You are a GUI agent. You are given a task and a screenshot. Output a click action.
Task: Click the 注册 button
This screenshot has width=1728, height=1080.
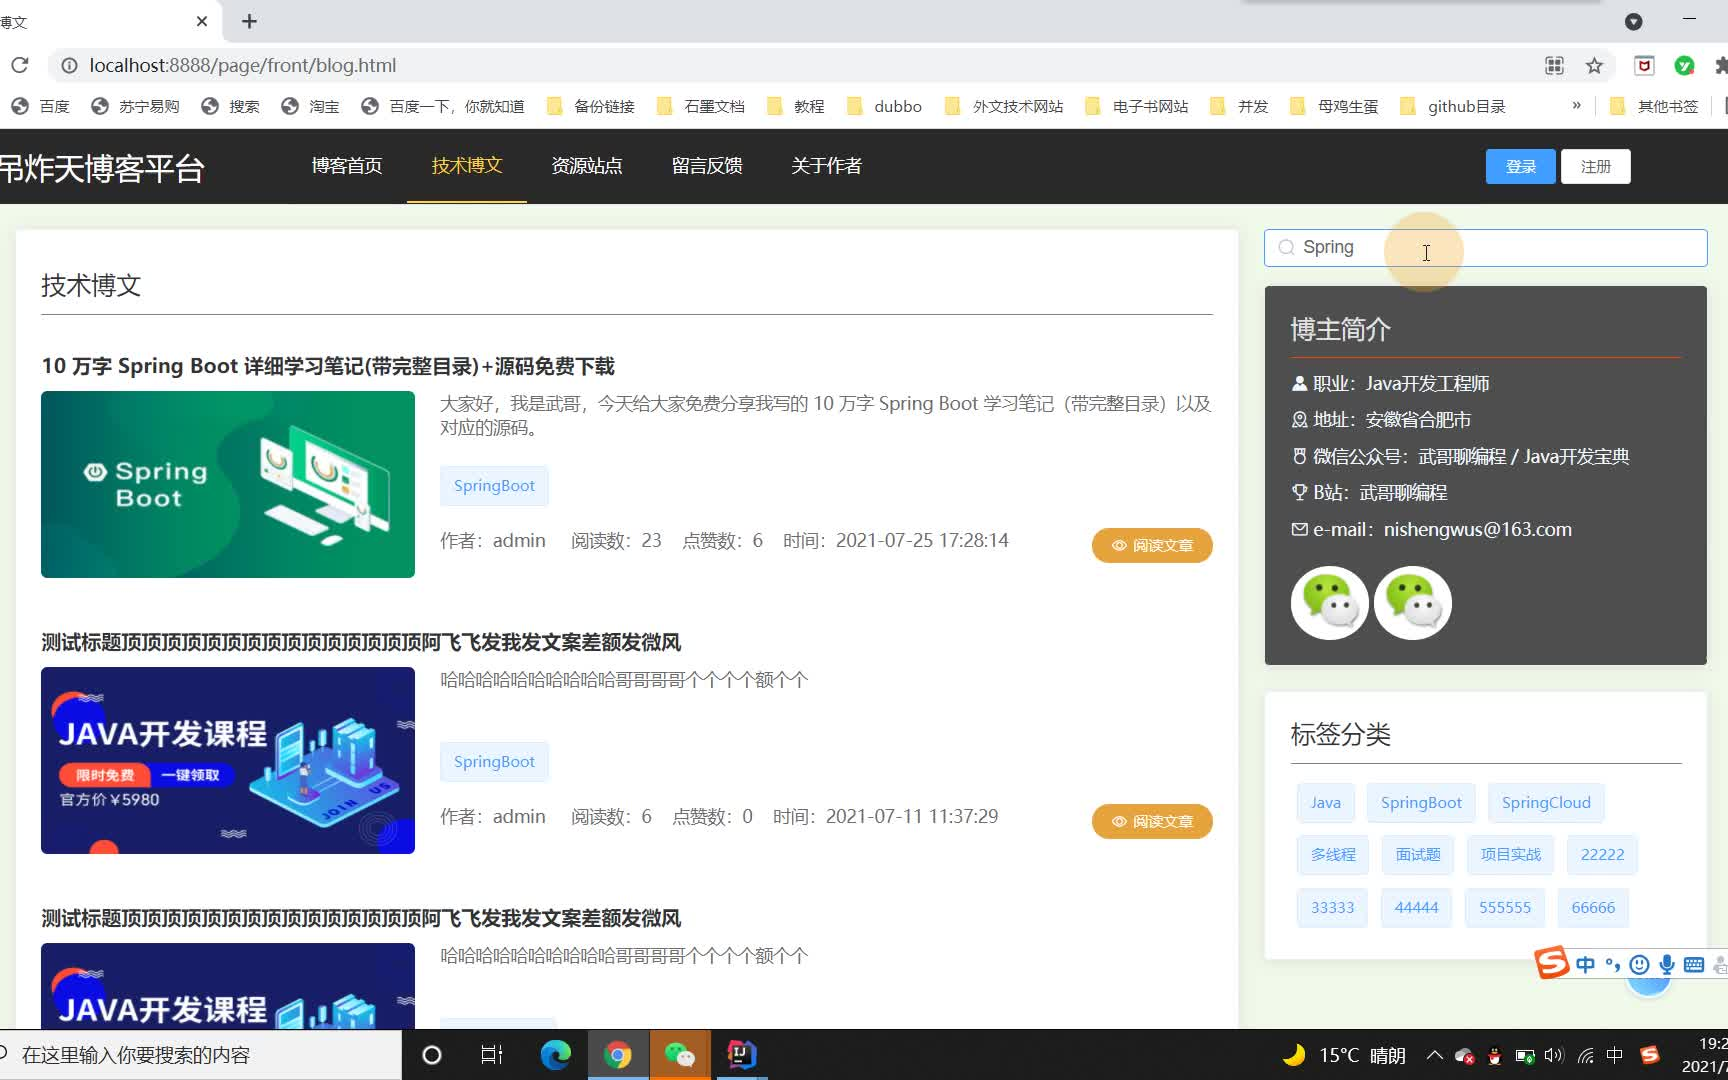point(1596,166)
